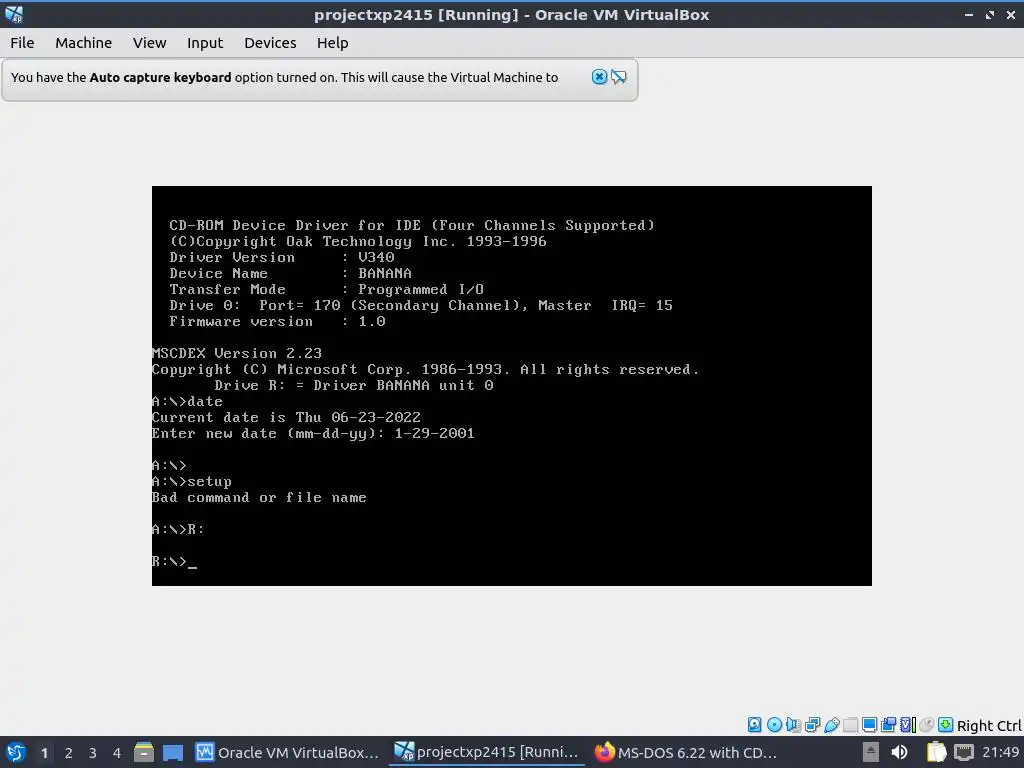Open the LXQt start menu icon
The image size is (1024, 768).
[16, 752]
